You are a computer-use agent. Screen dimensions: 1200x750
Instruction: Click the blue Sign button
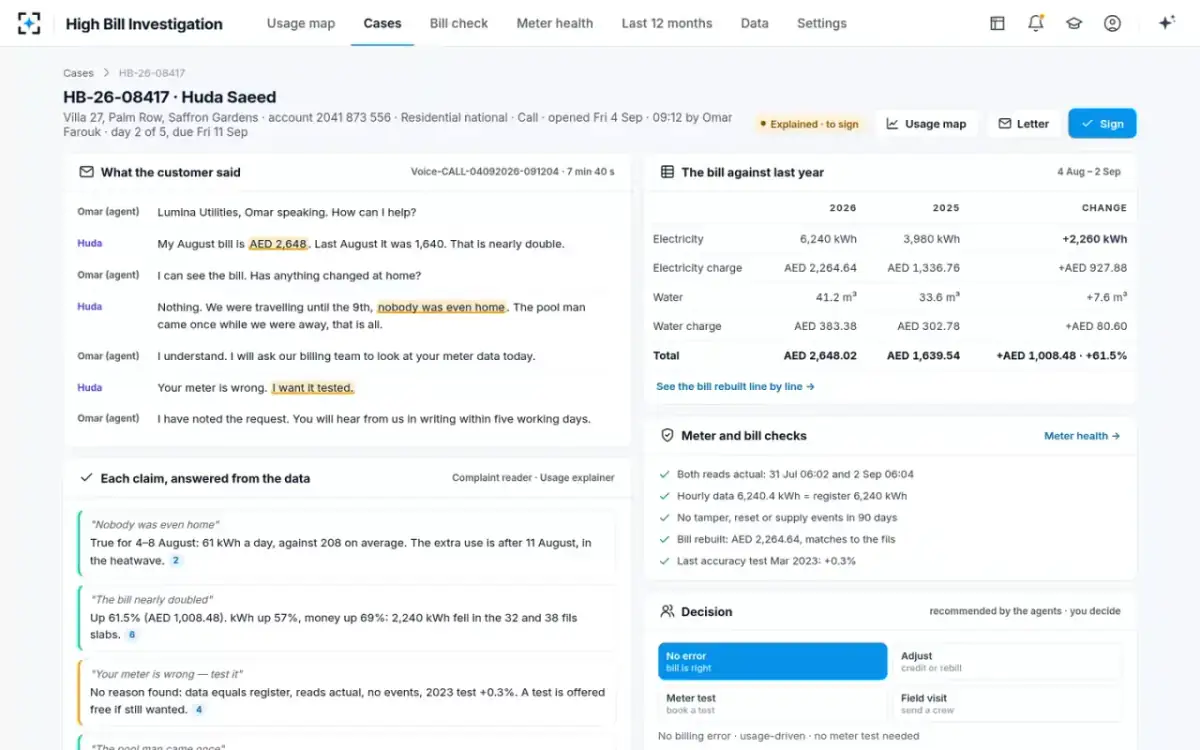[x=1102, y=124]
